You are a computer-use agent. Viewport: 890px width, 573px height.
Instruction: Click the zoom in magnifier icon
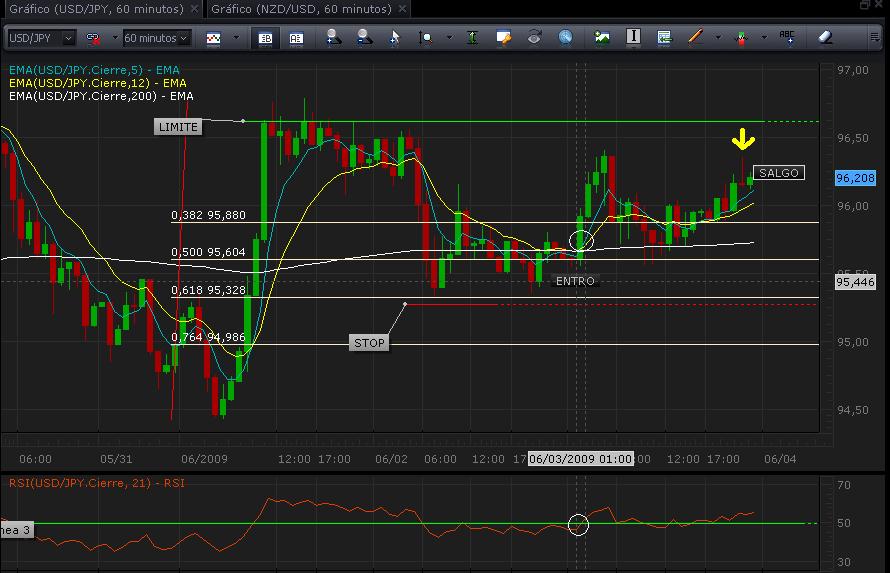tap(334, 38)
